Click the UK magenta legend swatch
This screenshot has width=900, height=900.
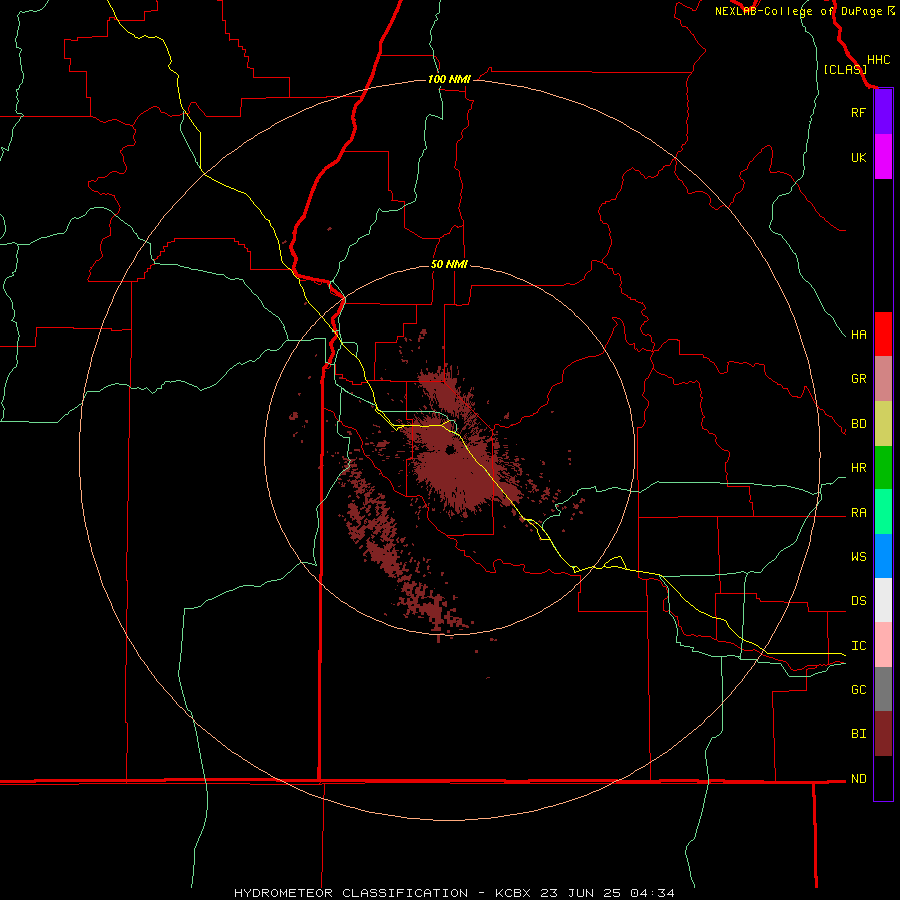click(883, 157)
